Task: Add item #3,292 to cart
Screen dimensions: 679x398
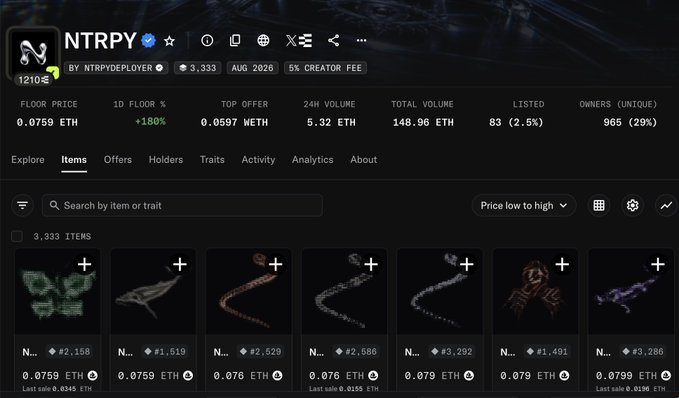Action: (x=466, y=264)
